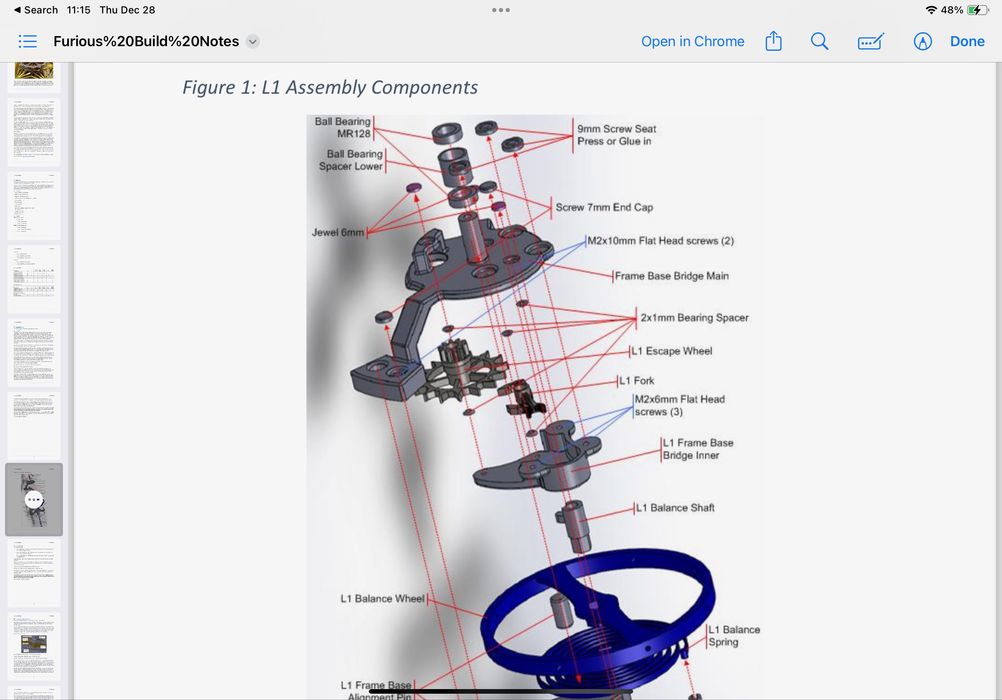1002x700 pixels.
Task: Toggle the page thumbnail sidebar list icon
Action: pos(28,41)
